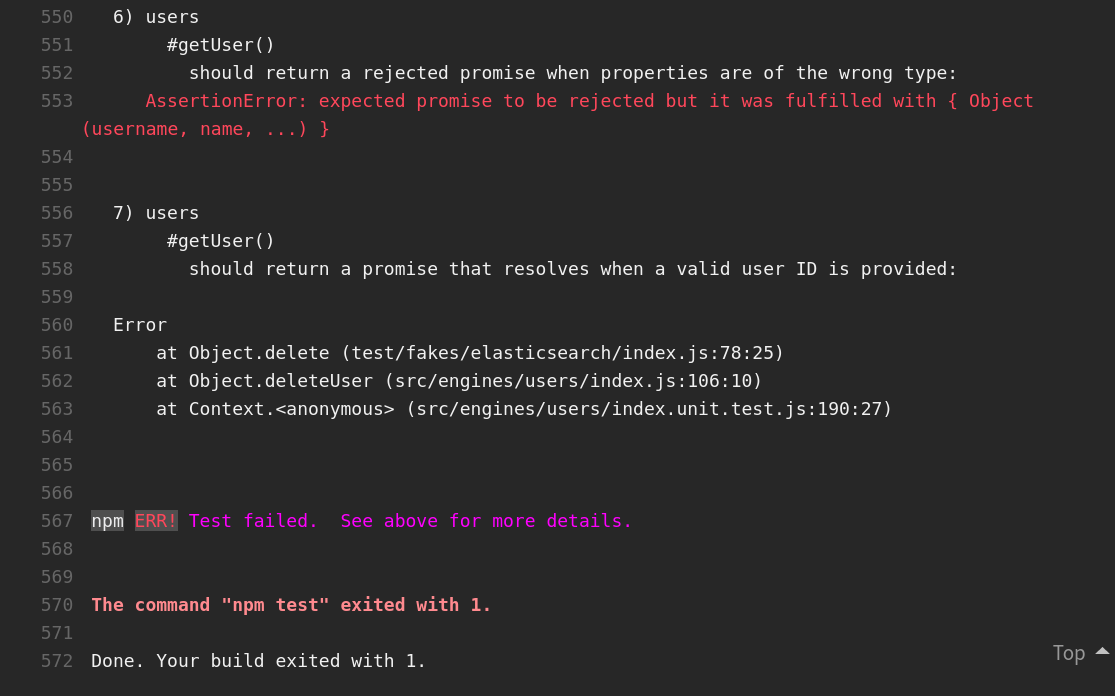
Task: Select line number 550
Action: [x=57, y=17]
